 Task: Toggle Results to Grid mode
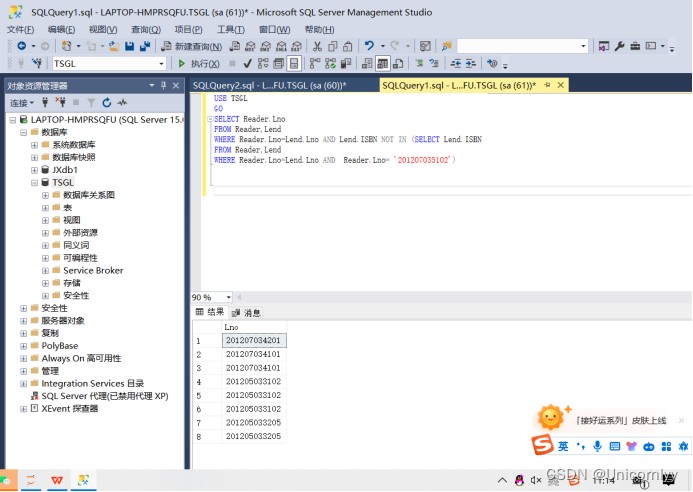click(x=383, y=64)
